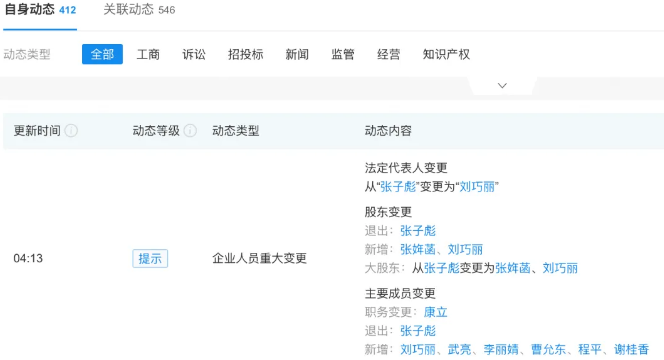Click 动态类型 column header in table
664x360 pixels.
pos(236,131)
